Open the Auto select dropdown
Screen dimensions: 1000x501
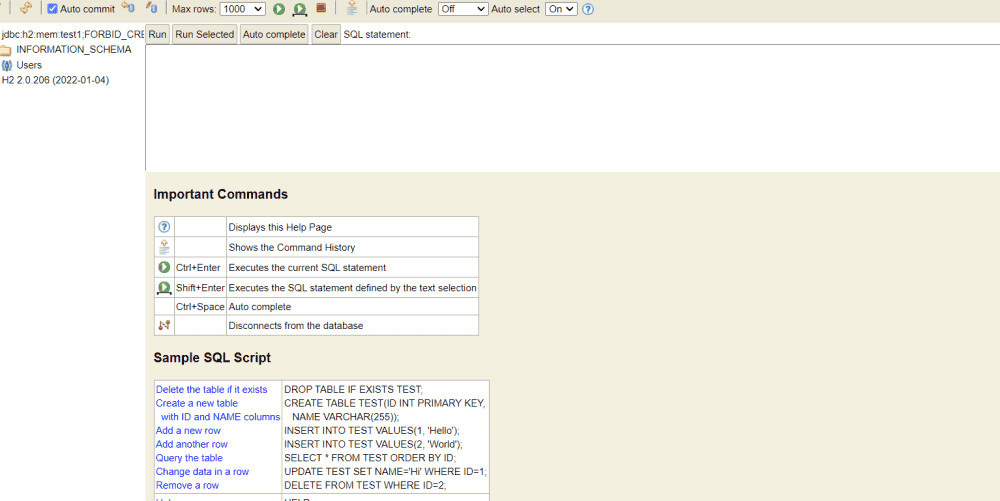[x=561, y=9]
